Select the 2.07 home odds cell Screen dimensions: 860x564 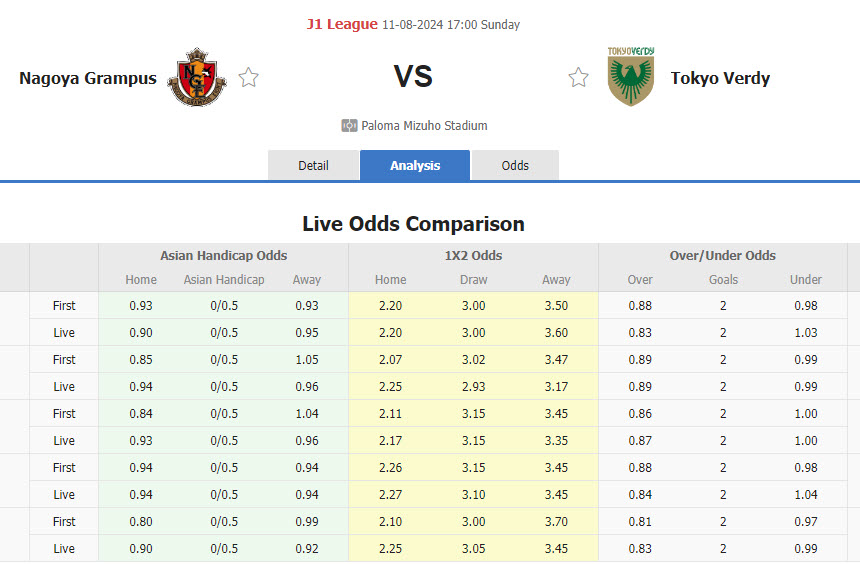click(x=391, y=359)
